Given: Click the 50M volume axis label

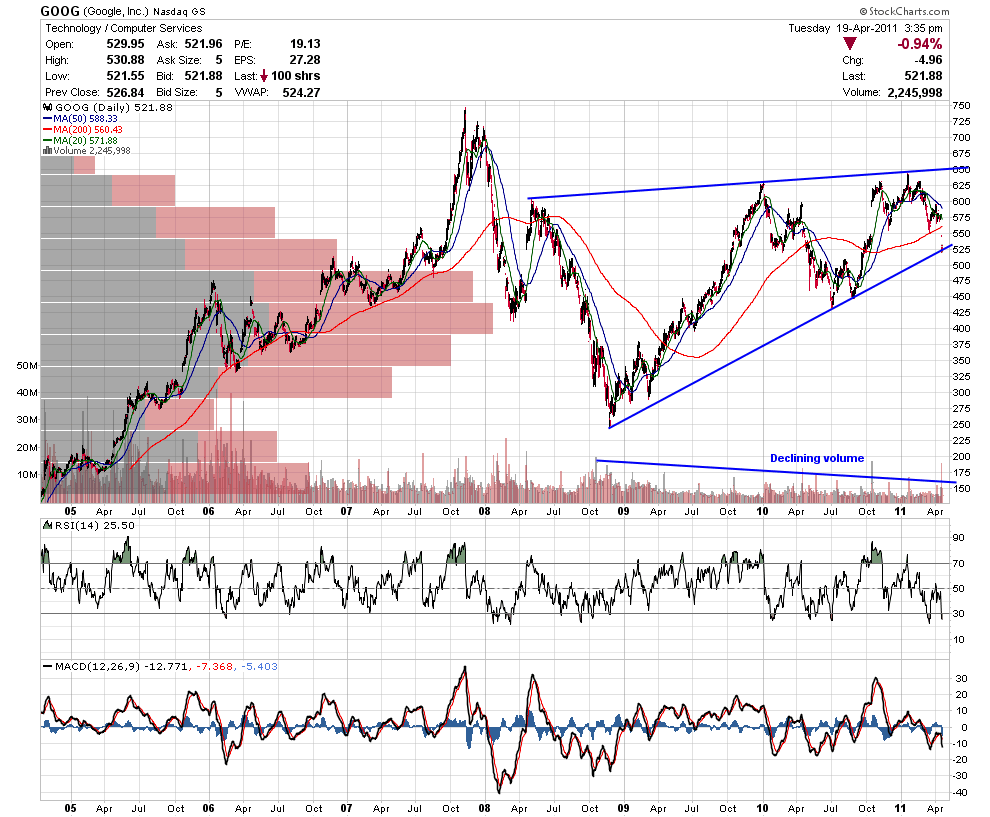Looking at the screenshot, I should (27, 366).
